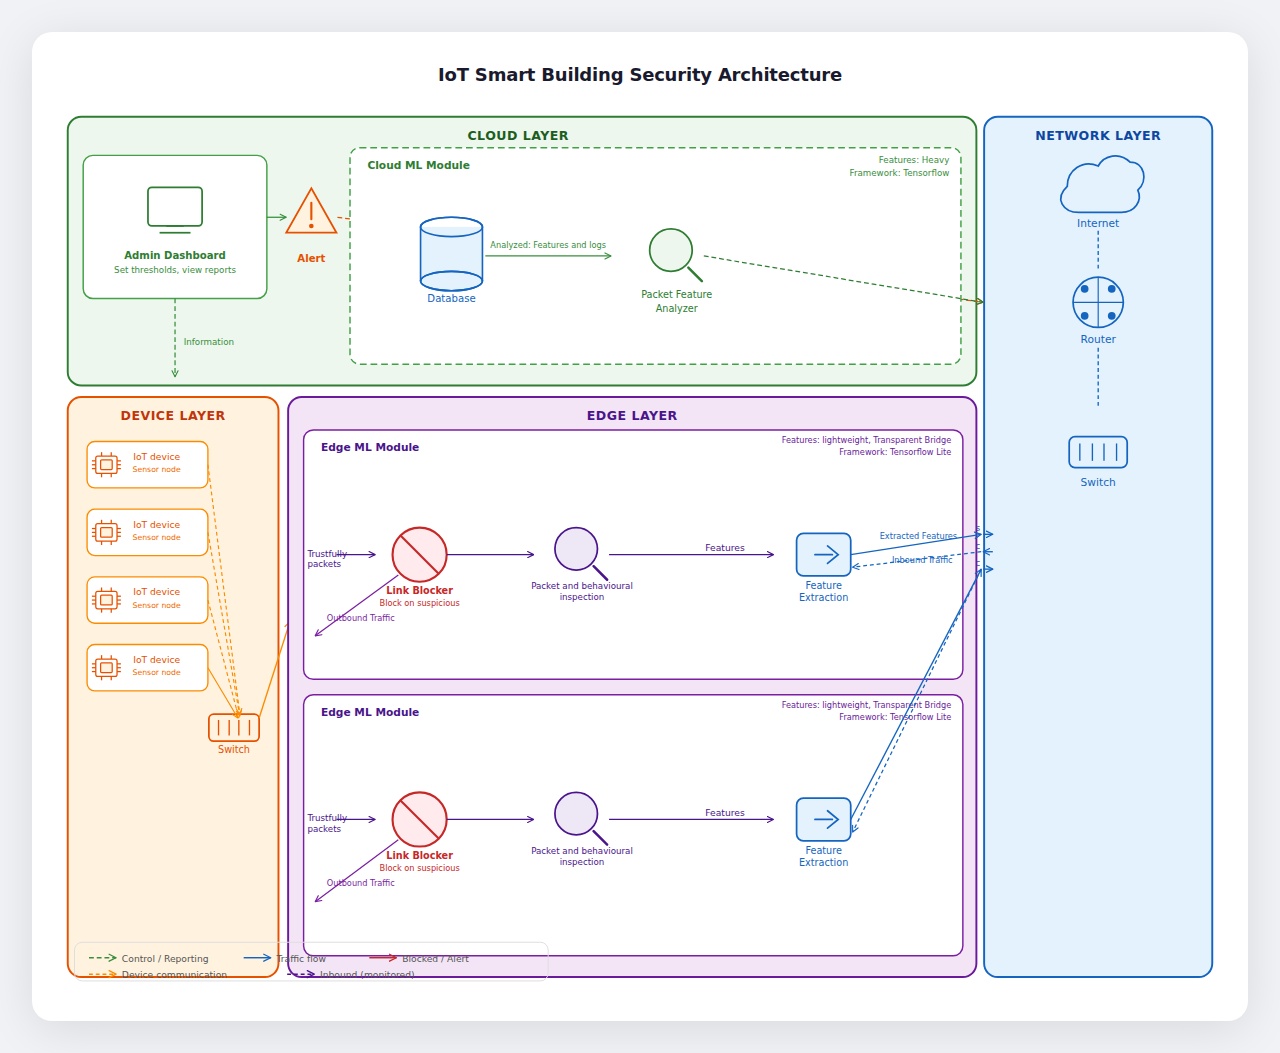Click 'Block on suspicious' in upper Edge module
The image size is (1280, 1053).
click(x=420, y=604)
